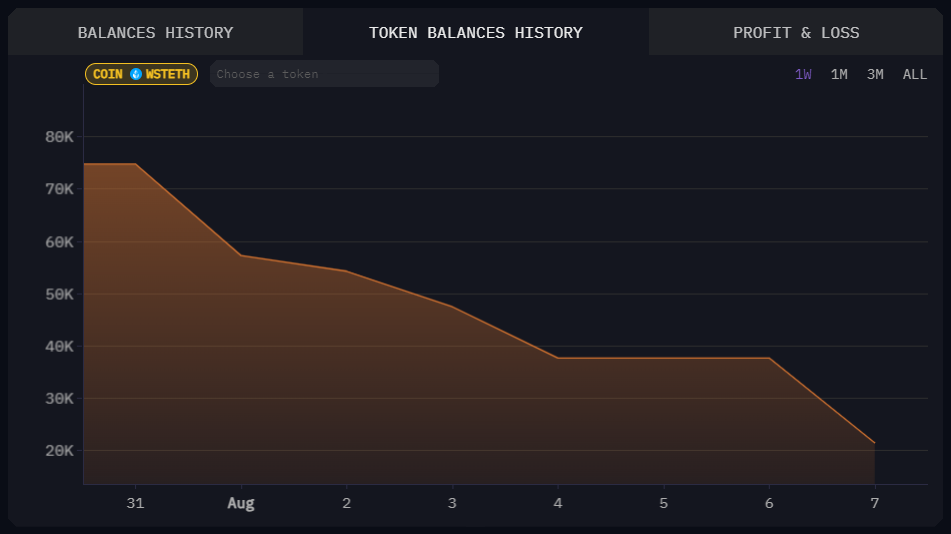Select the Token Balances History tab

tap(476, 32)
